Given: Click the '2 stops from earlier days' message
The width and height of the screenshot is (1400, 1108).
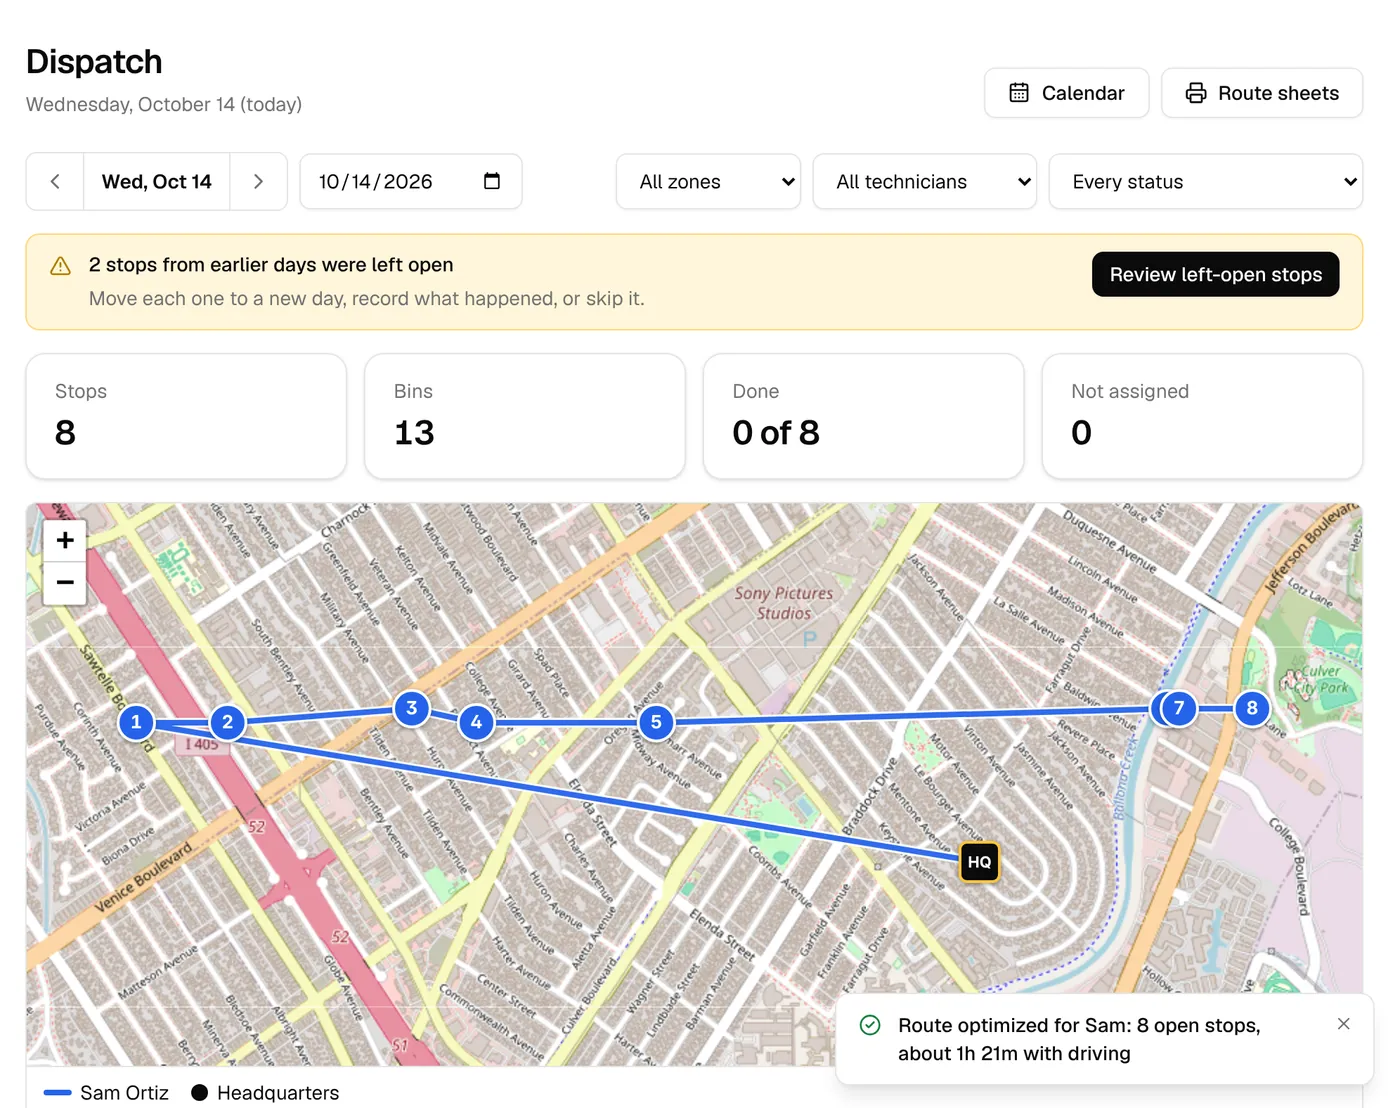Looking at the screenshot, I should [x=271, y=265].
